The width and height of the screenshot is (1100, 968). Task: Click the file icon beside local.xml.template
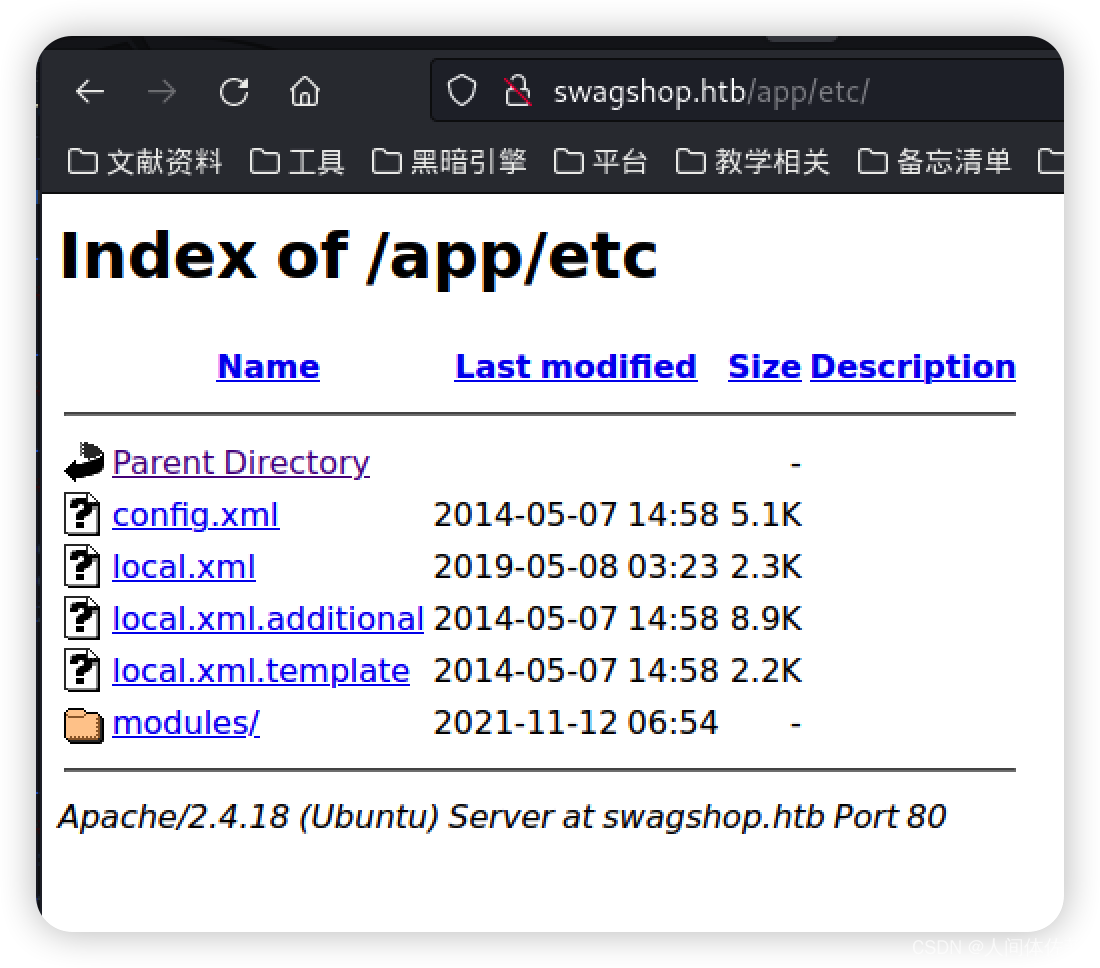pyautogui.click(x=83, y=670)
